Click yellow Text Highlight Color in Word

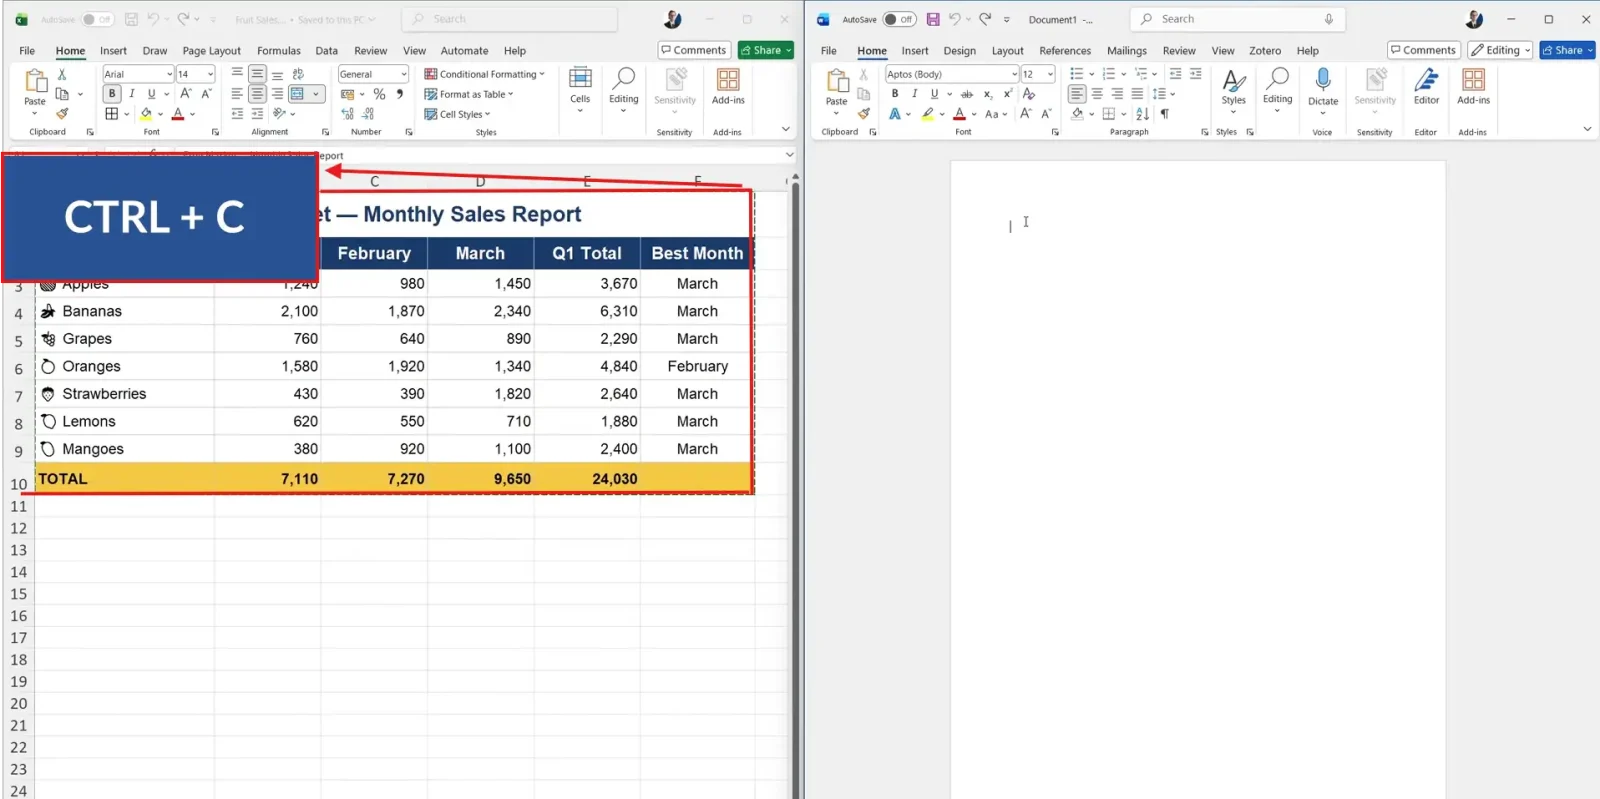(928, 114)
